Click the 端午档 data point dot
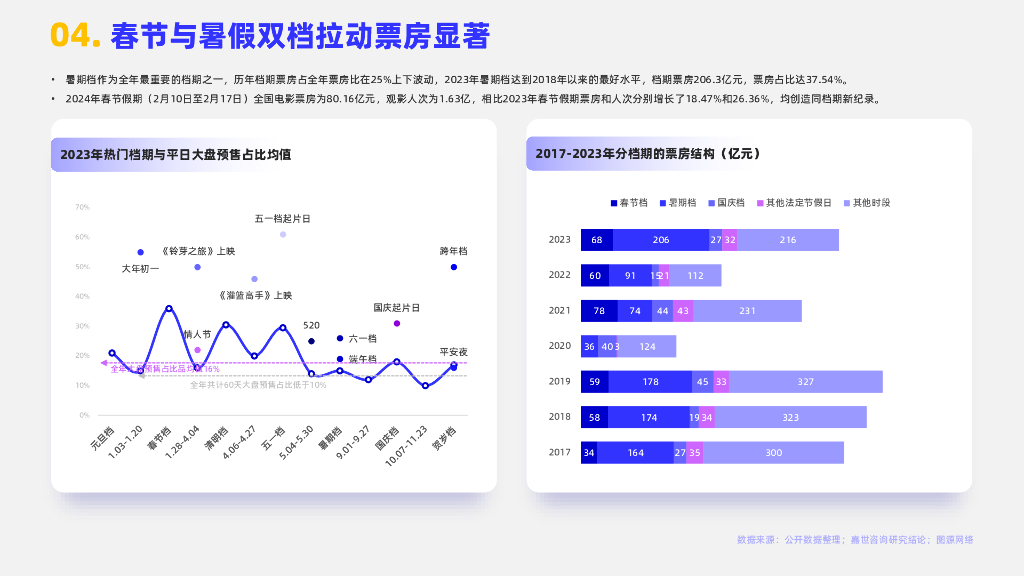The width and height of the screenshot is (1024, 576). pyautogui.click(x=340, y=359)
